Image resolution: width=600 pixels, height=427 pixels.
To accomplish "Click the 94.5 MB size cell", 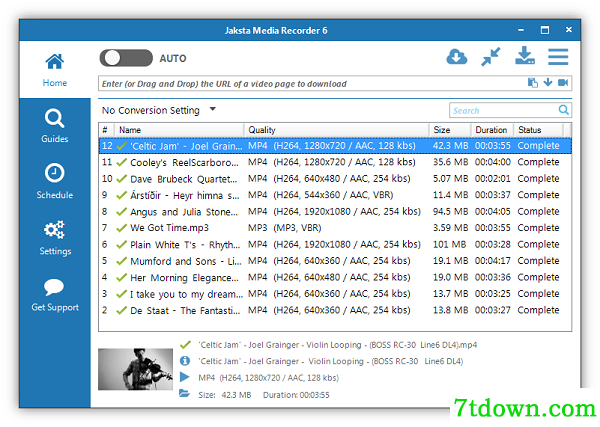I will (x=450, y=212).
